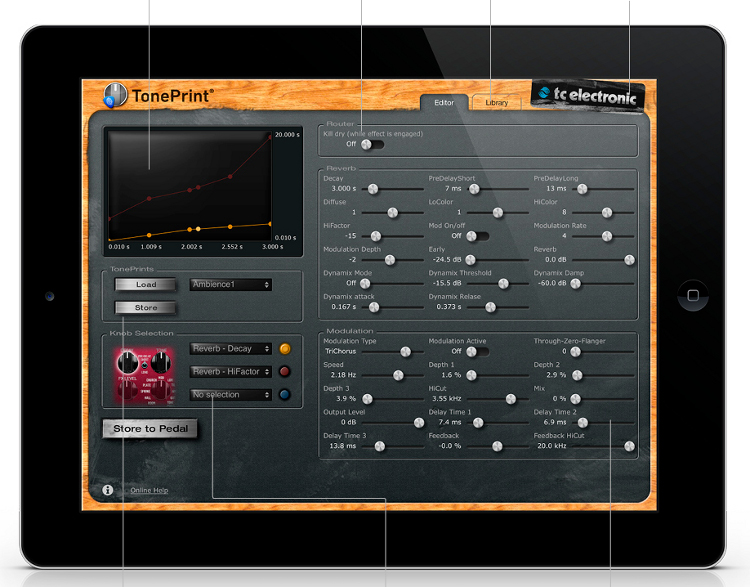Viewport: 750px width, 587px height.
Task: Click the orange curve point at 1.009 s
Action: [149, 235]
